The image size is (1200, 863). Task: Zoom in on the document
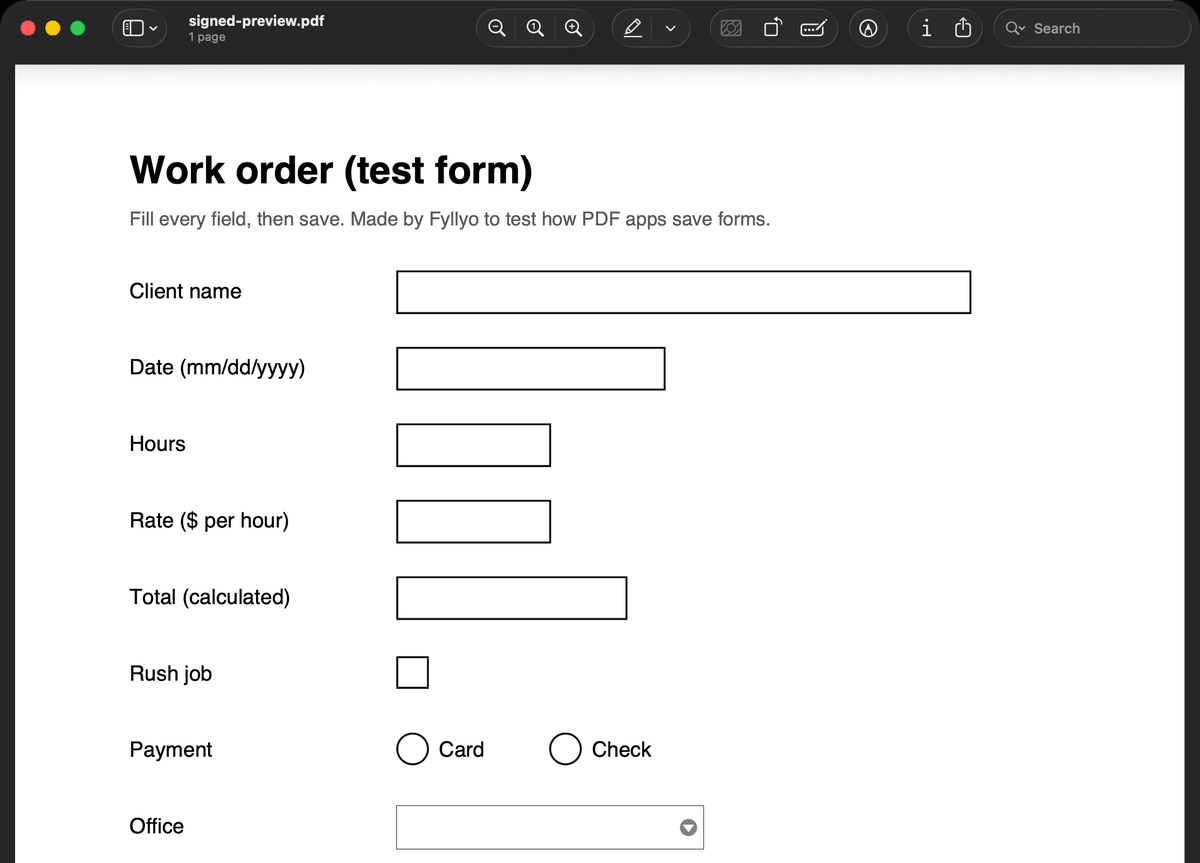[573, 29]
